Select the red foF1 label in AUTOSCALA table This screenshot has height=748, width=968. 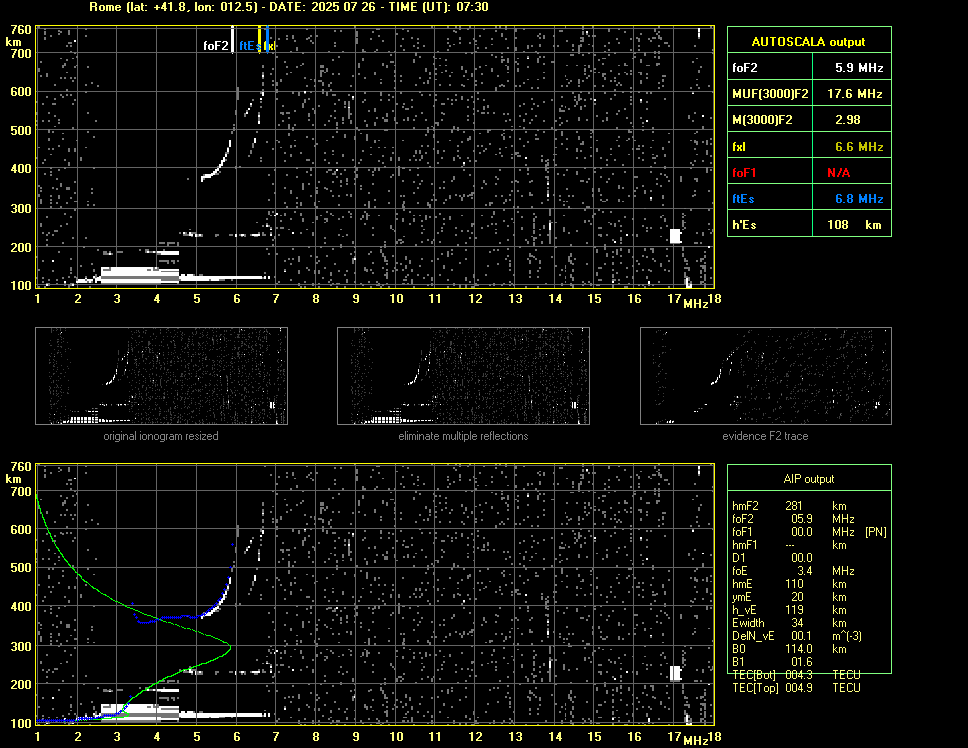[744, 173]
